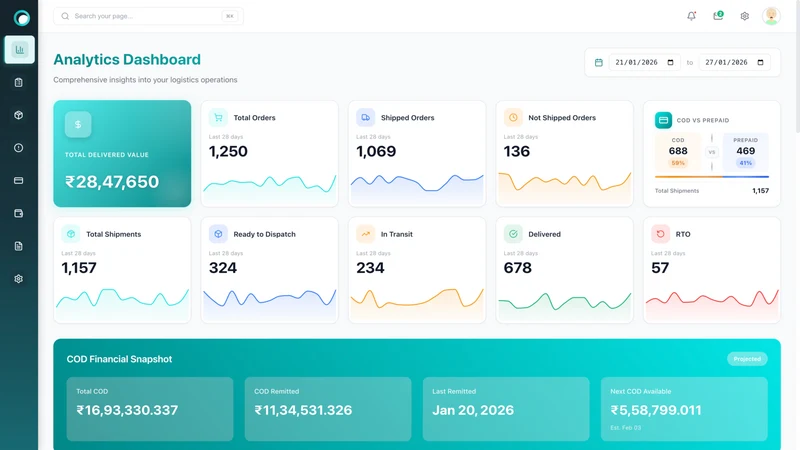
Task: Select the Total Delivered Value amount
Action: pos(112,182)
